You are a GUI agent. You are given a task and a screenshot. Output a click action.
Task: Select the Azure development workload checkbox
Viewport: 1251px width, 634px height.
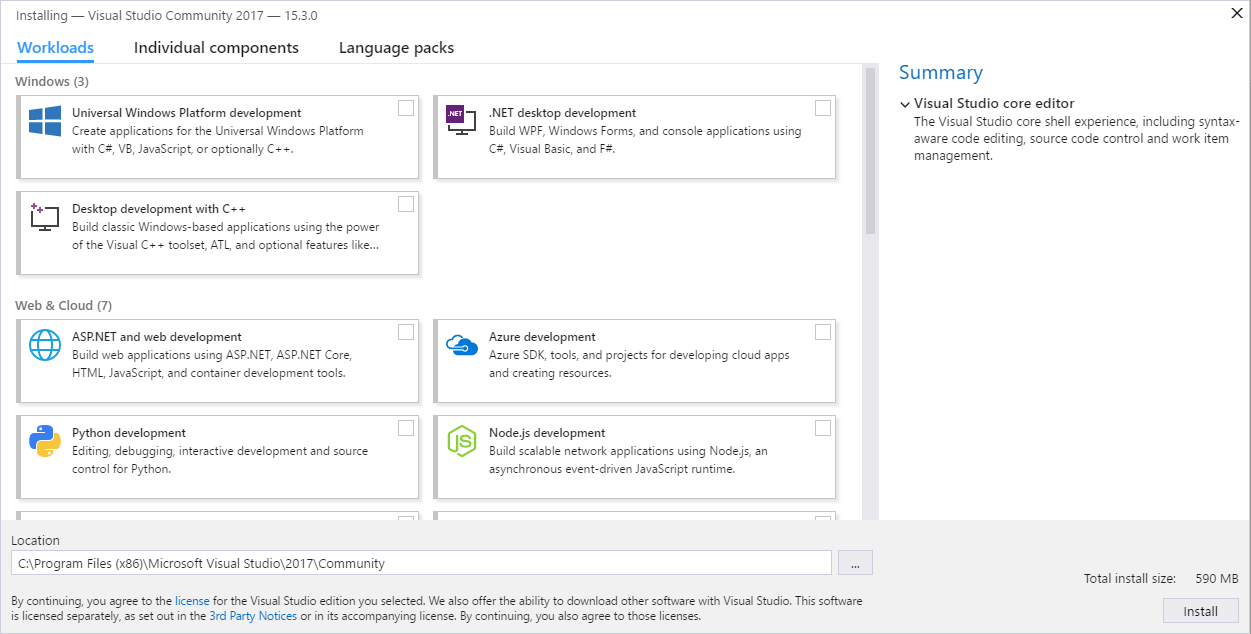[x=822, y=332]
